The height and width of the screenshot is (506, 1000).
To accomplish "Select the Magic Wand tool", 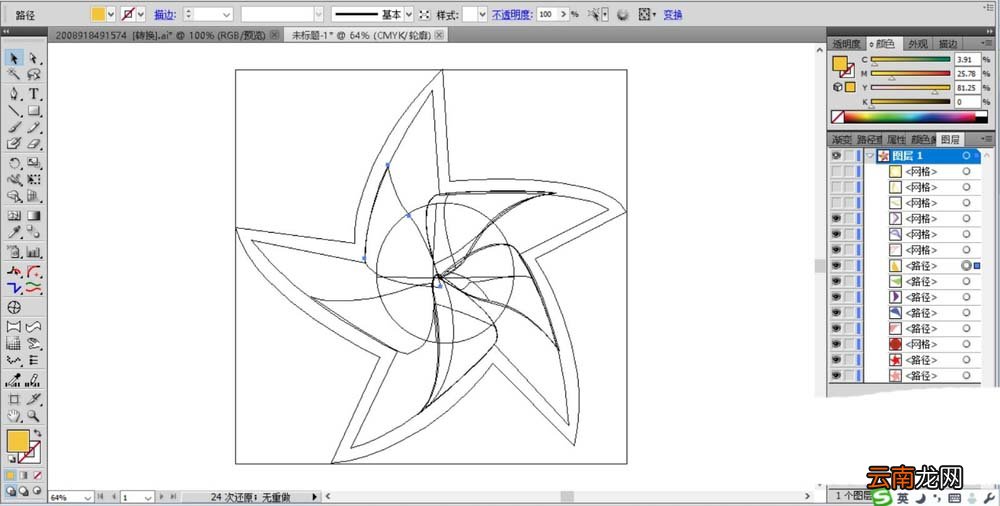I will (13, 75).
